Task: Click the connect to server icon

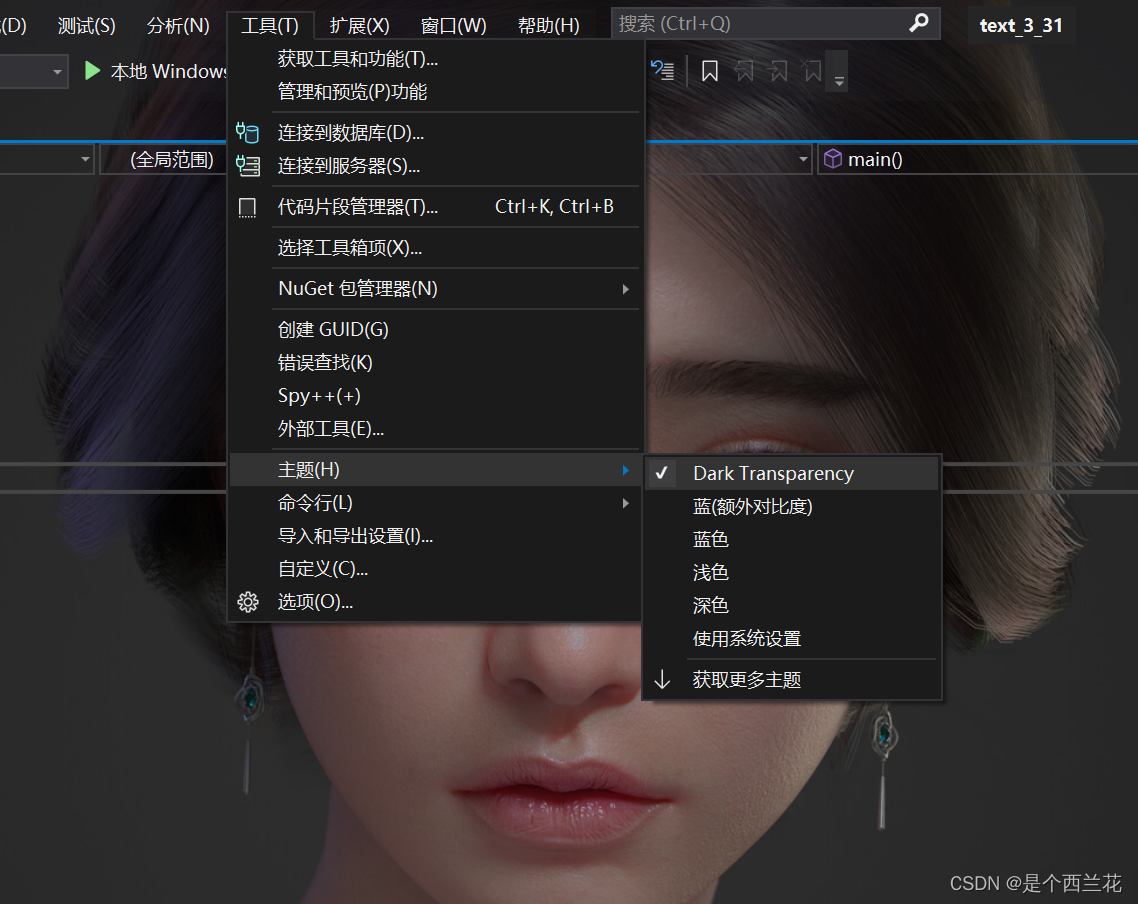Action: point(247,166)
